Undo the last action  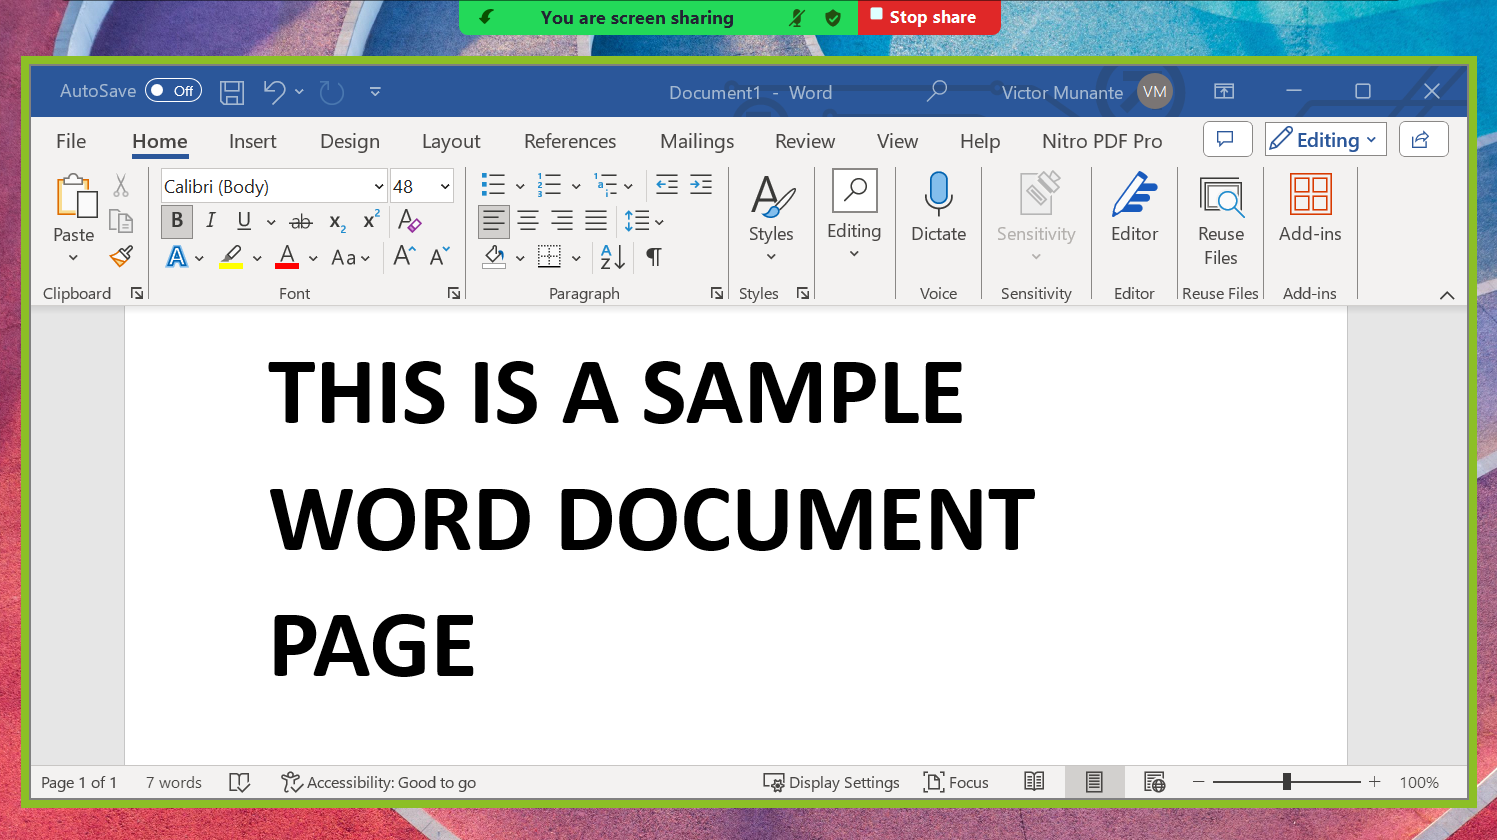click(275, 92)
